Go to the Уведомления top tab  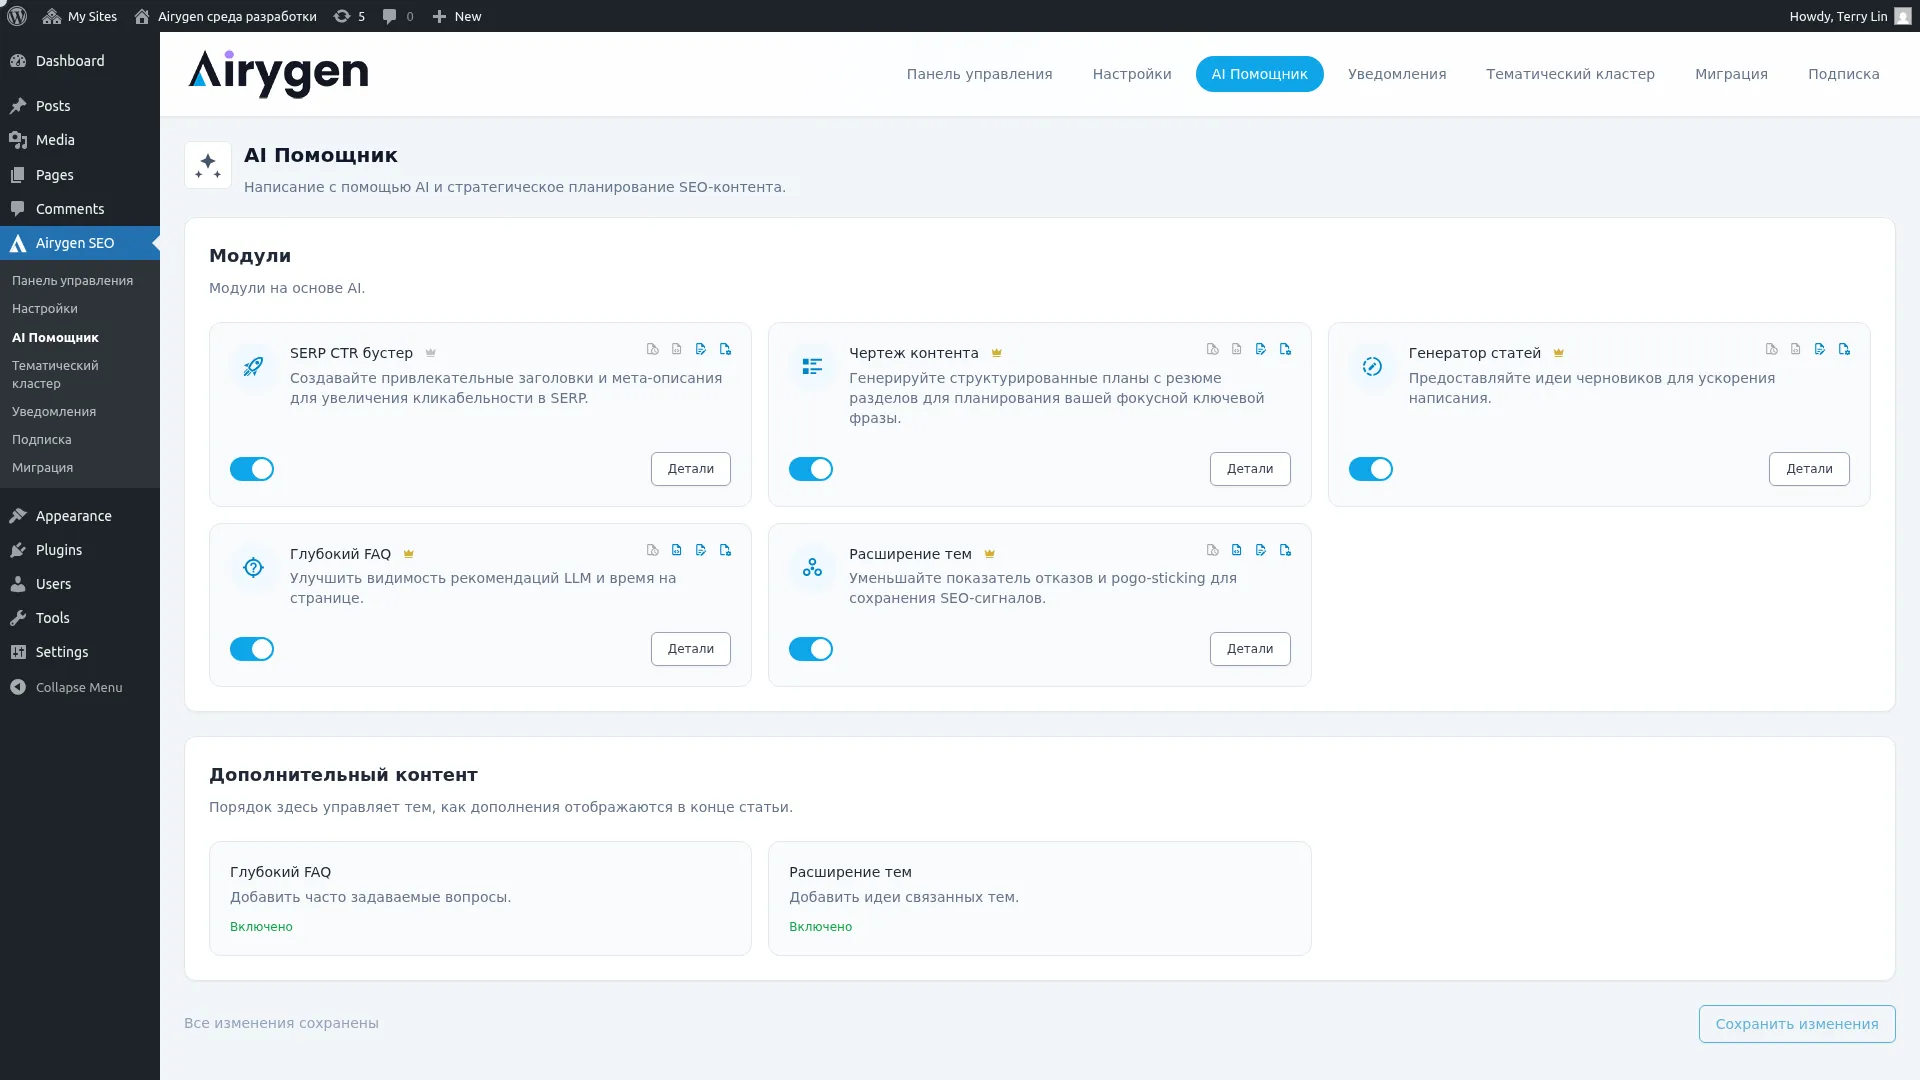point(1397,74)
